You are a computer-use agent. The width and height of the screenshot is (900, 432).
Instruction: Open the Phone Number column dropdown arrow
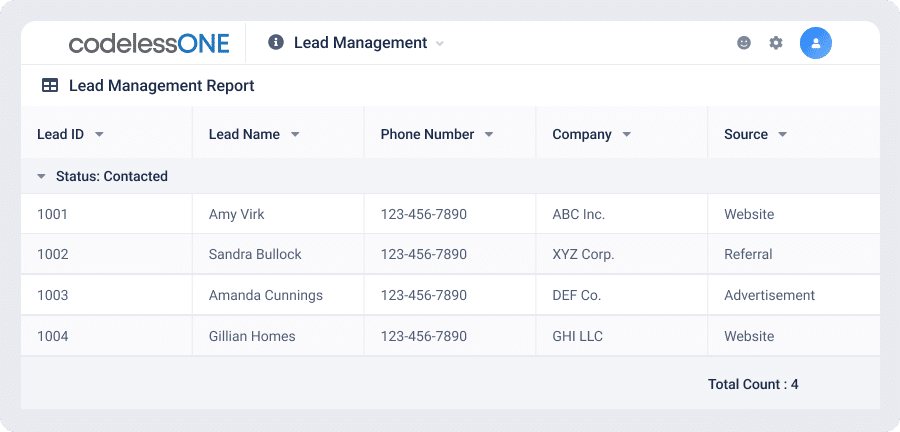click(x=489, y=134)
